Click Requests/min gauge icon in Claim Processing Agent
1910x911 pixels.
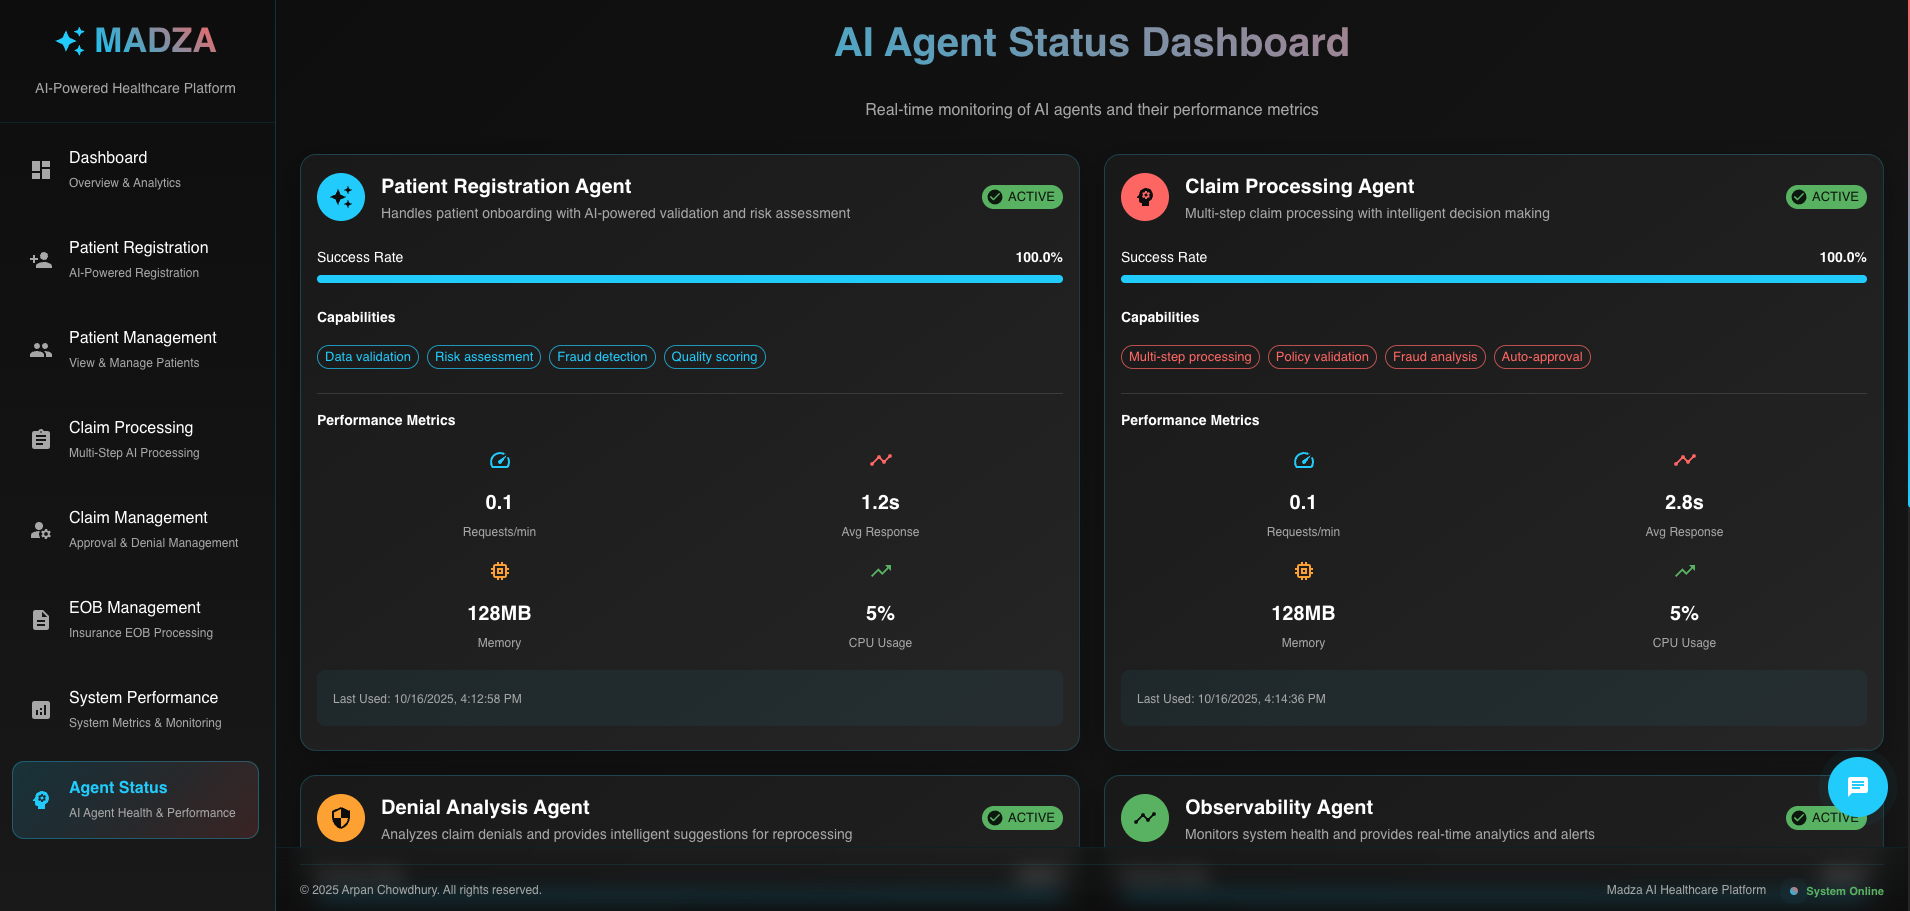[x=1304, y=460]
